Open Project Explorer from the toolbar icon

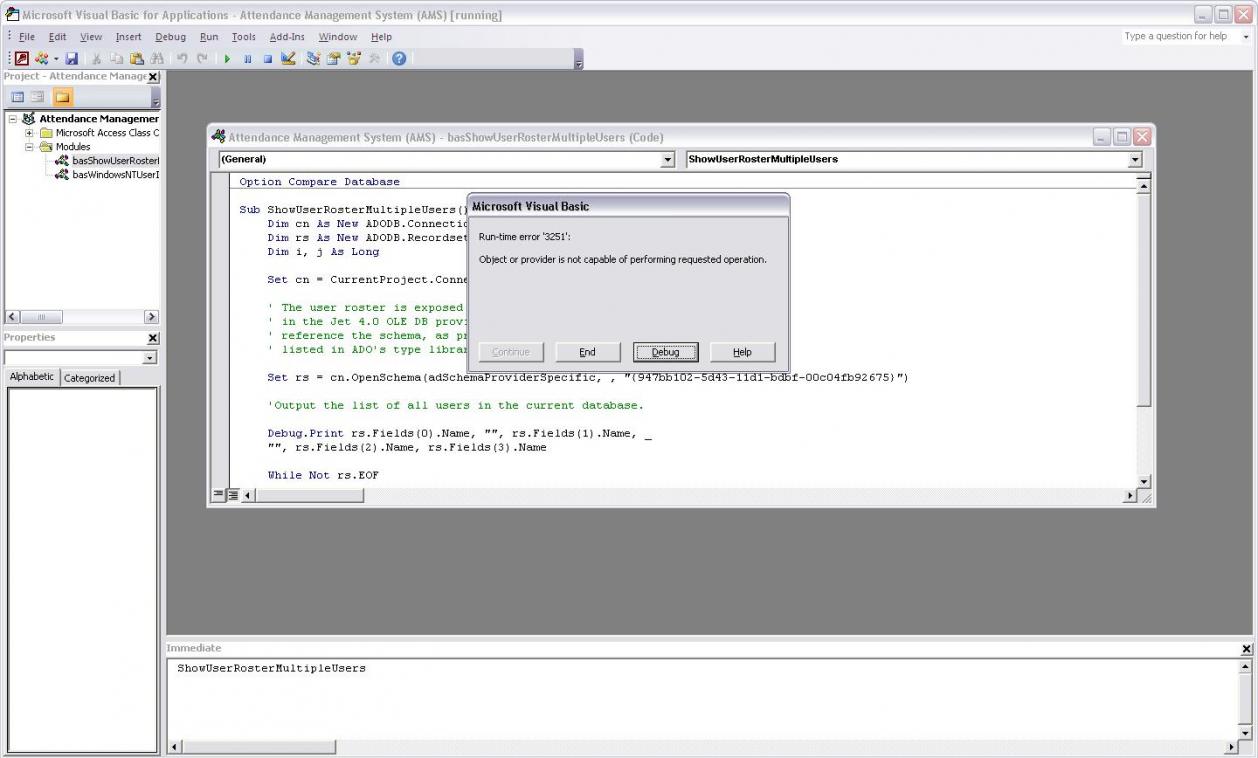[313, 59]
